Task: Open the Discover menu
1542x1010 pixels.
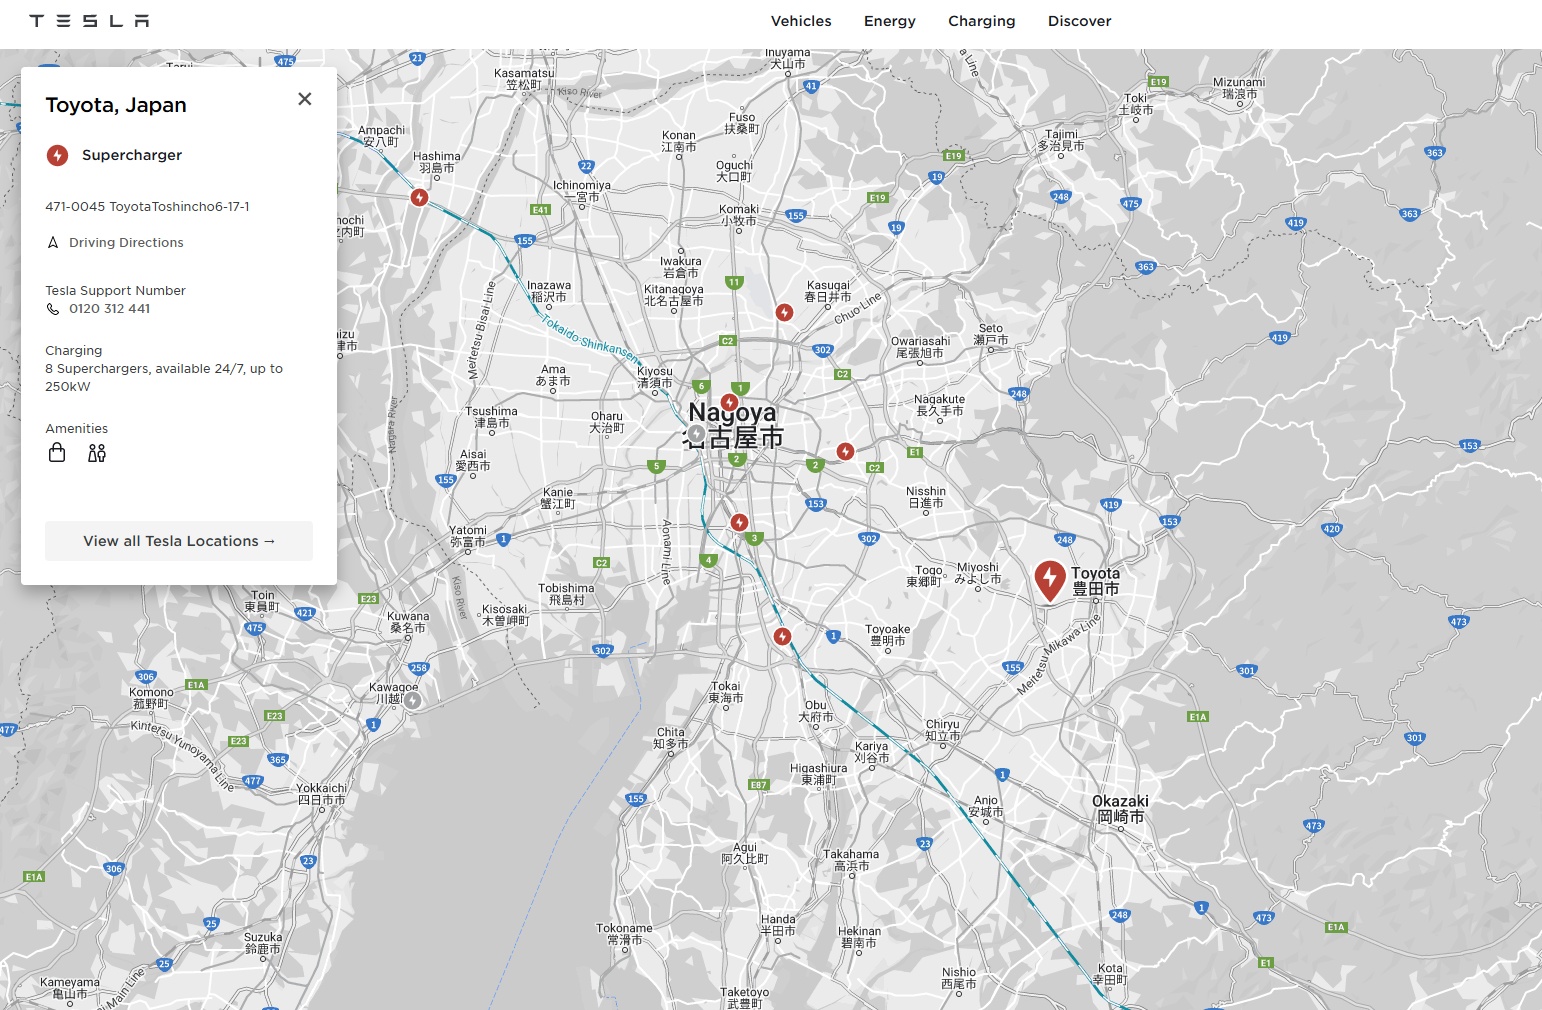Action: 1079,21
